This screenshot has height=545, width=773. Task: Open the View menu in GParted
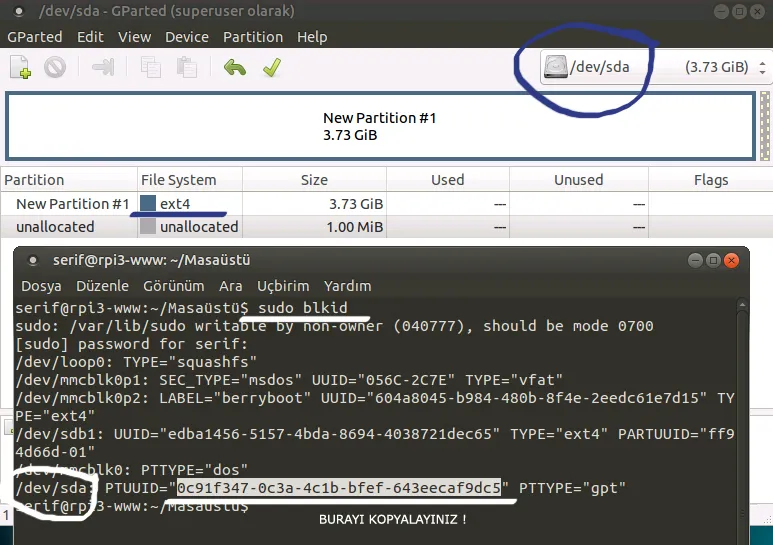point(134,37)
